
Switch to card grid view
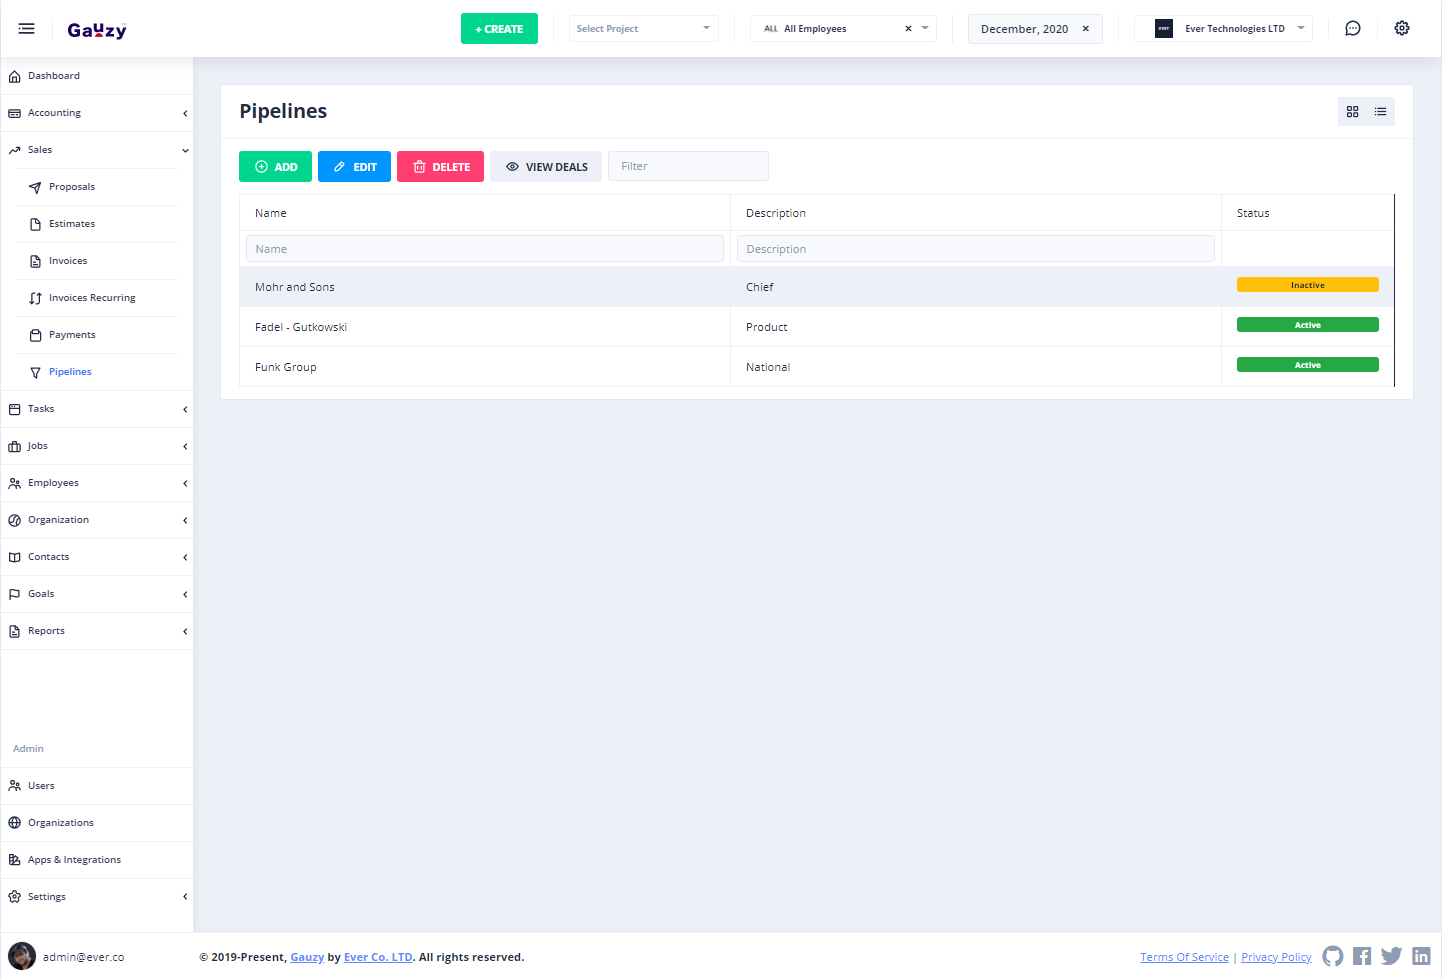pos(1352,112)
